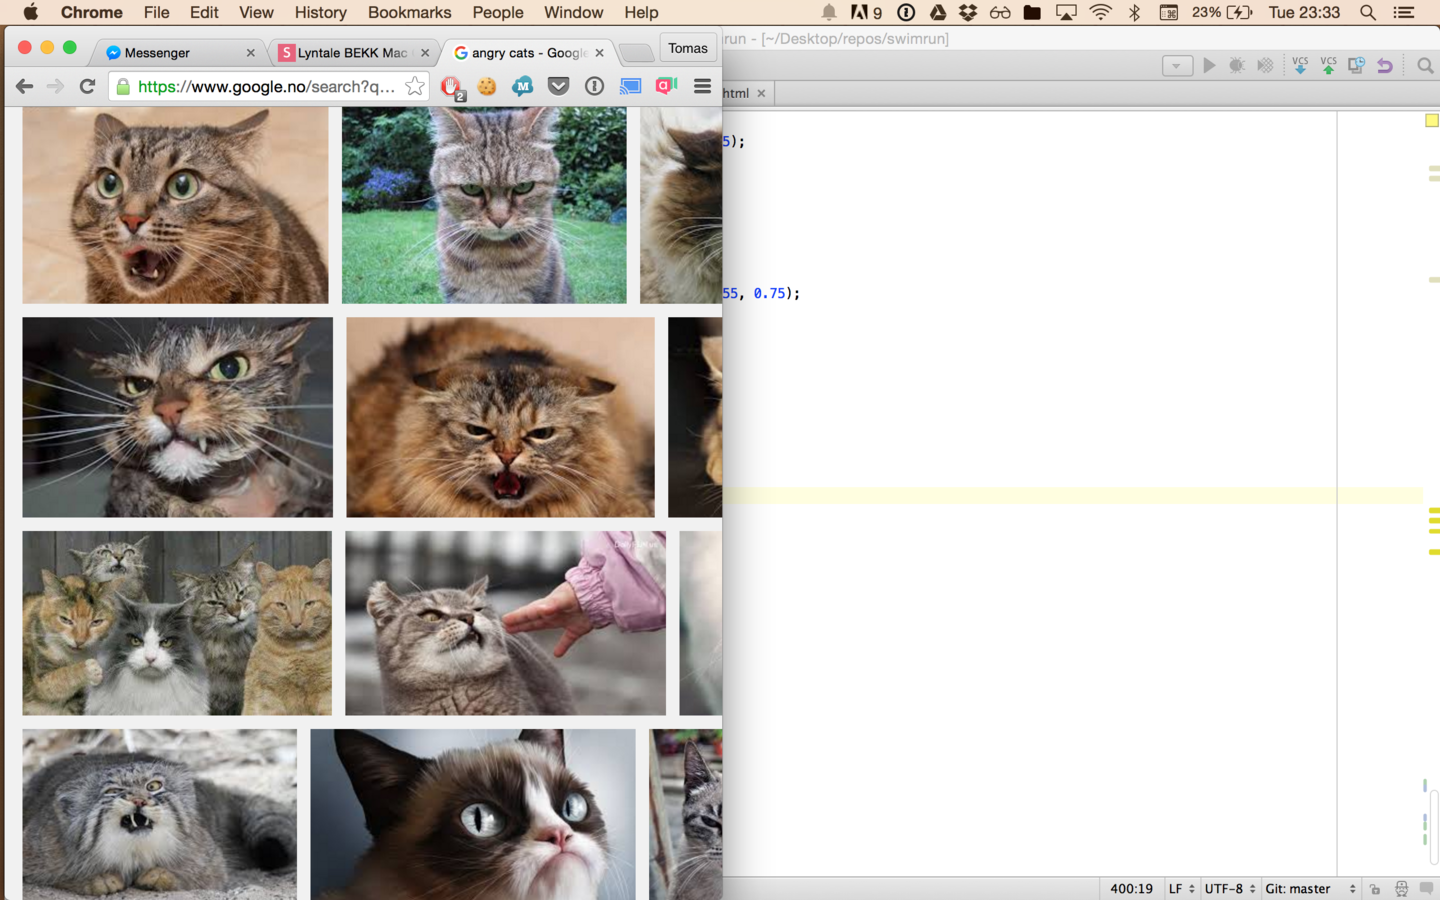Open search everywhere magnifier in the IDE

[x=1425, y=66]
